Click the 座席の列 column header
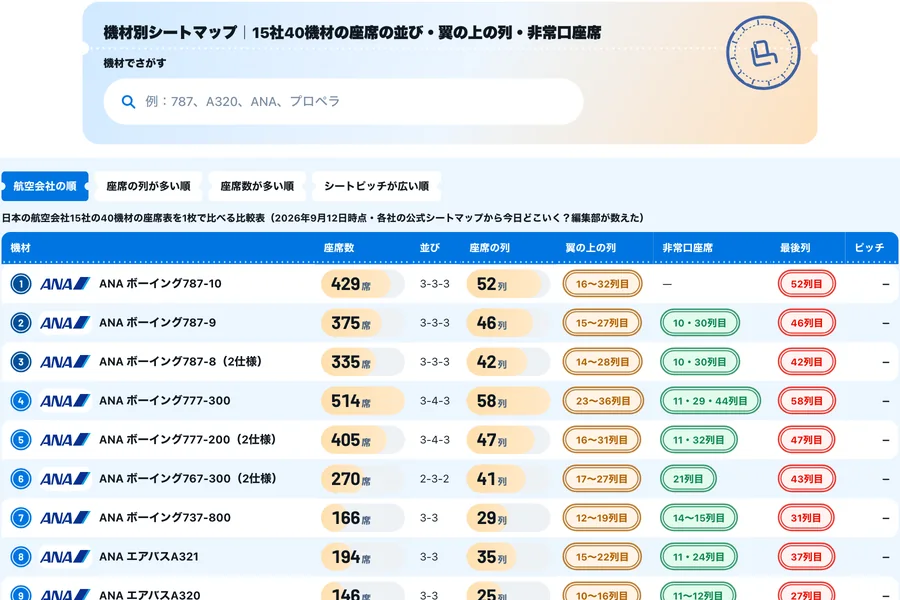The width and height of the screenshot is (900, 600). click(489, 247)
